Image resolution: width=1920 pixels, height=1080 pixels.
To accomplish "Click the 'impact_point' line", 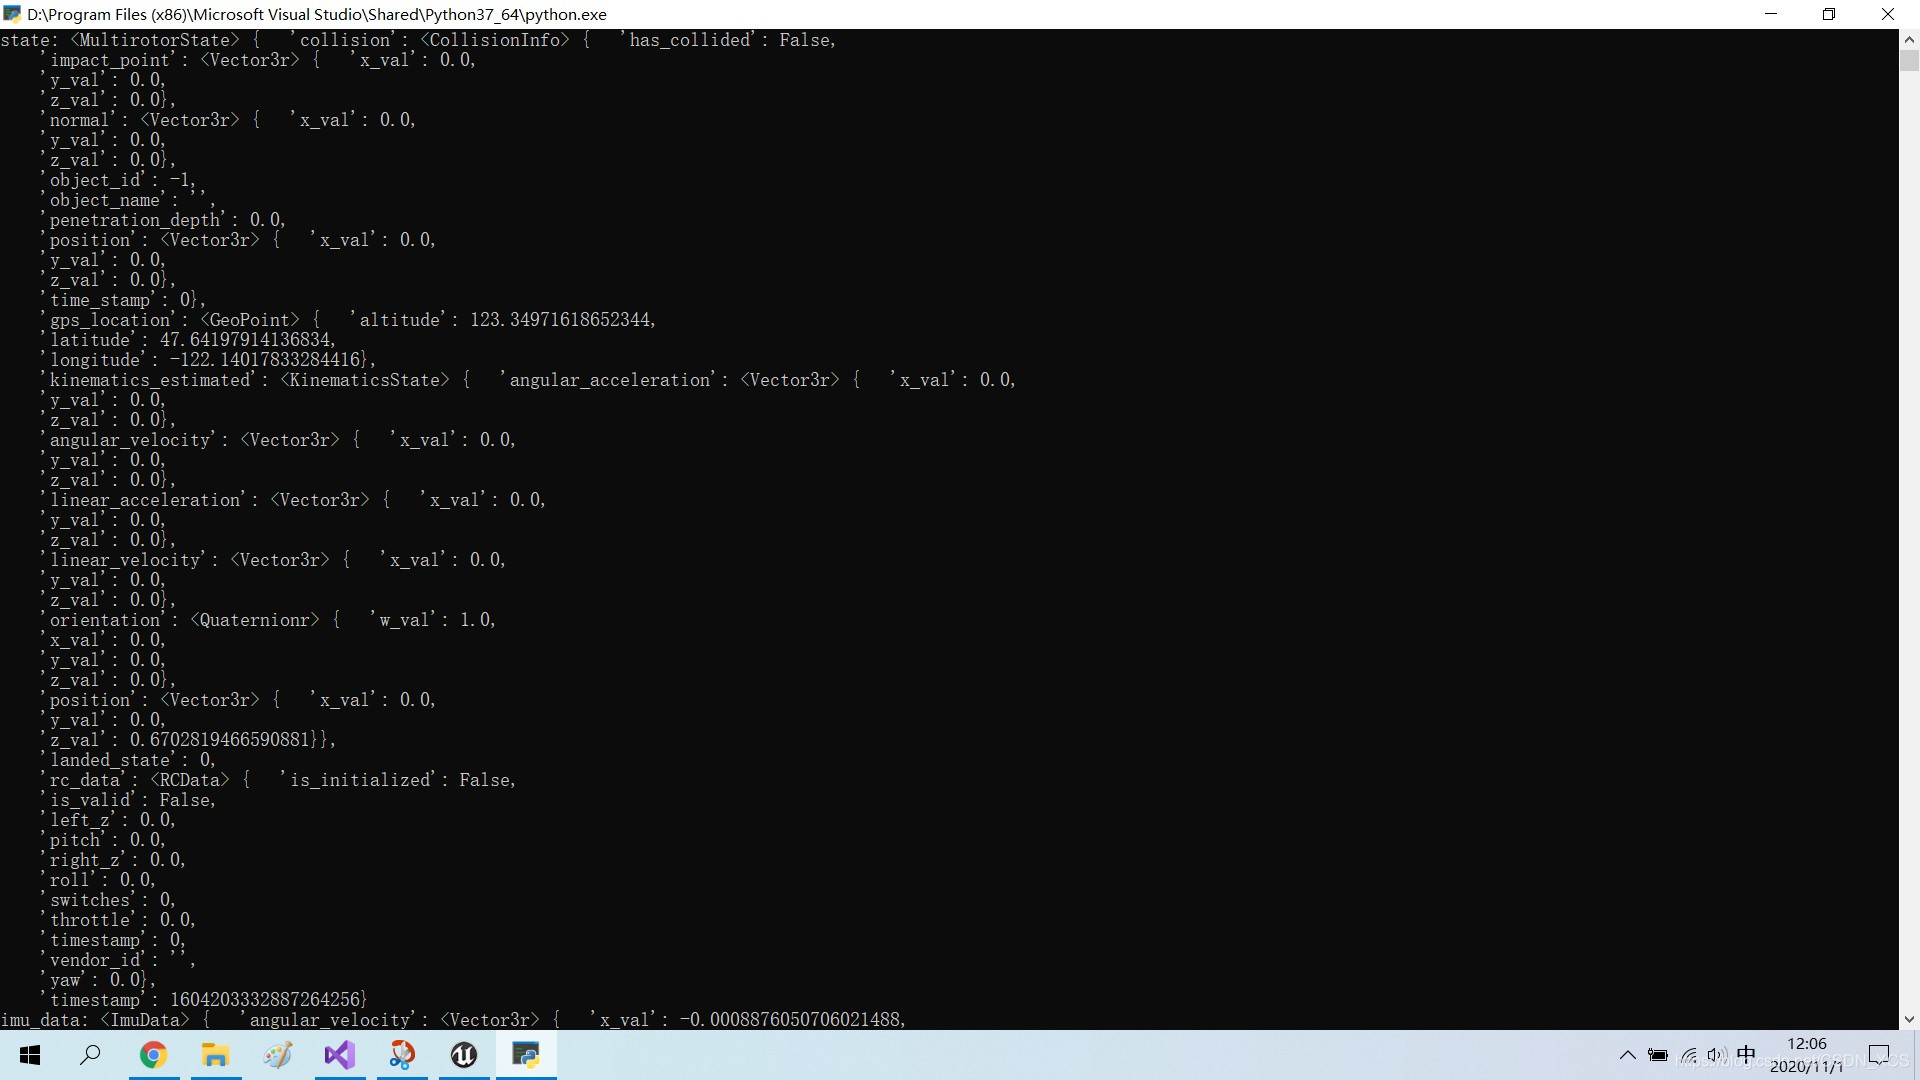I will point(258,60).
